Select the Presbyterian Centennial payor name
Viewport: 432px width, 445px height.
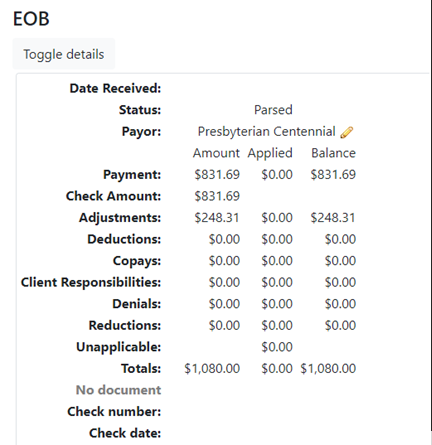click(266, 131)
